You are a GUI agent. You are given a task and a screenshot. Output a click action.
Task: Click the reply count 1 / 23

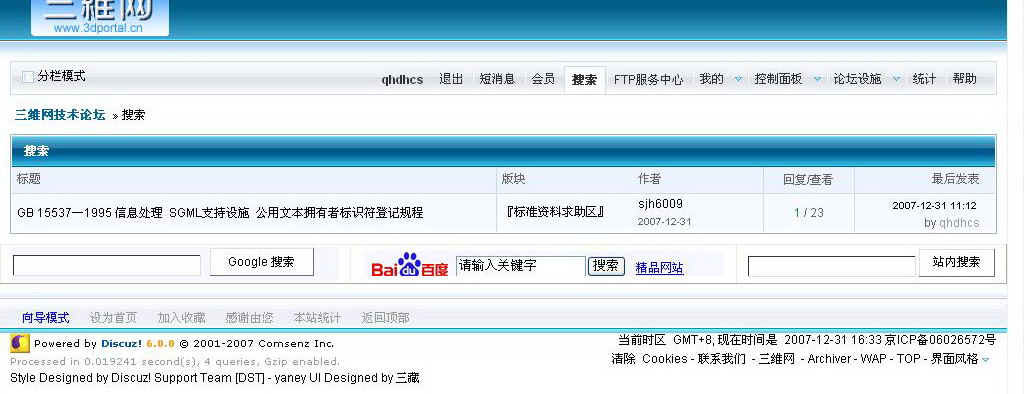tap(808, 212)
